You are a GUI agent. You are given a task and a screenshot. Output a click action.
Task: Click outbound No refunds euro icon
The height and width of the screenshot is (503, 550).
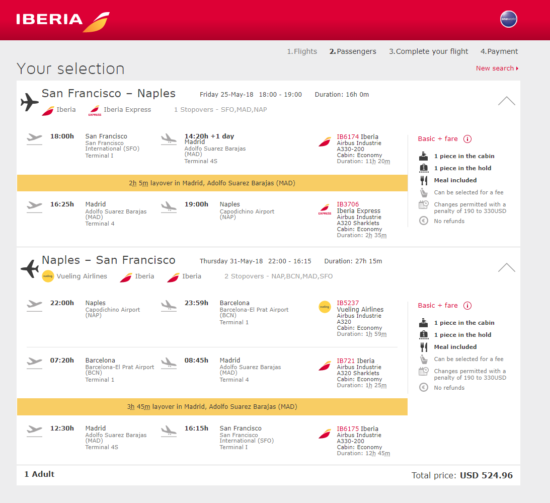point(423,221)
